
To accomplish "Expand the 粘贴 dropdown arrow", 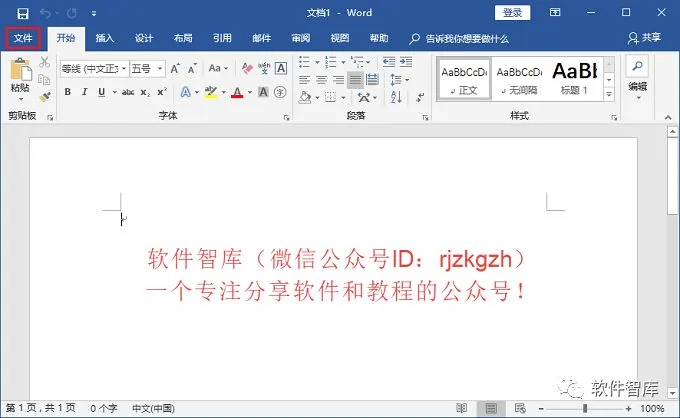I will pos(20,99).
